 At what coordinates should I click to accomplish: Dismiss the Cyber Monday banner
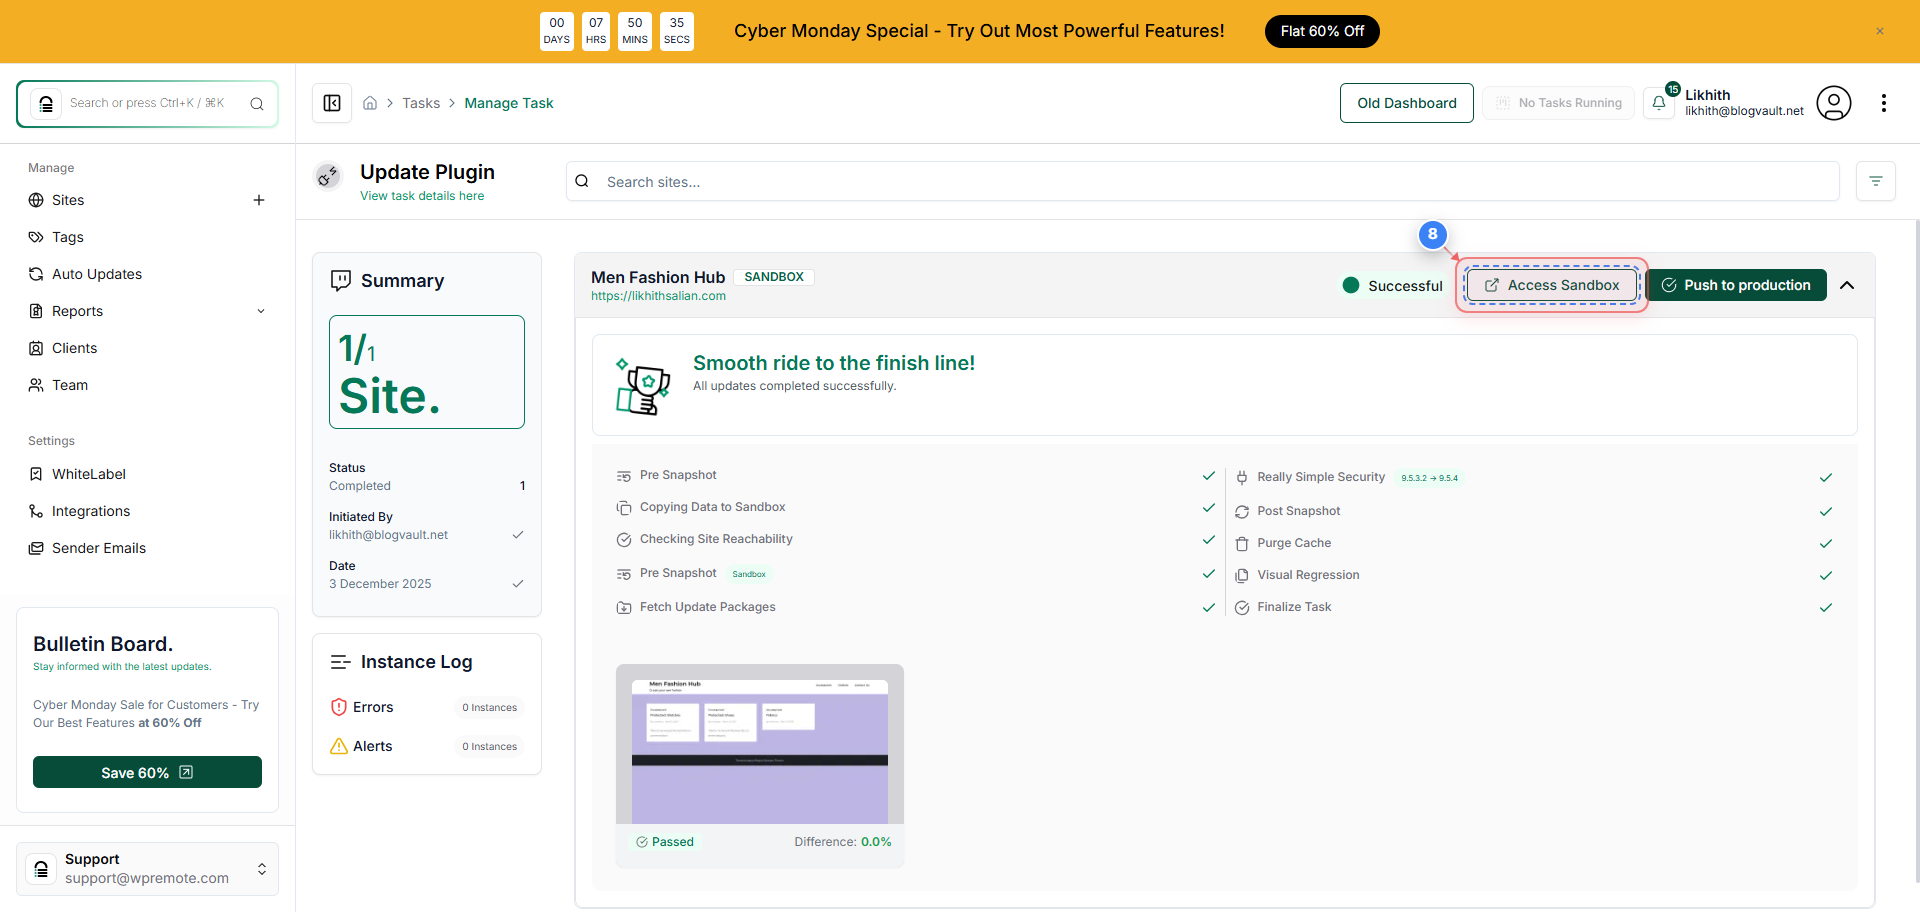[1880, 31]
